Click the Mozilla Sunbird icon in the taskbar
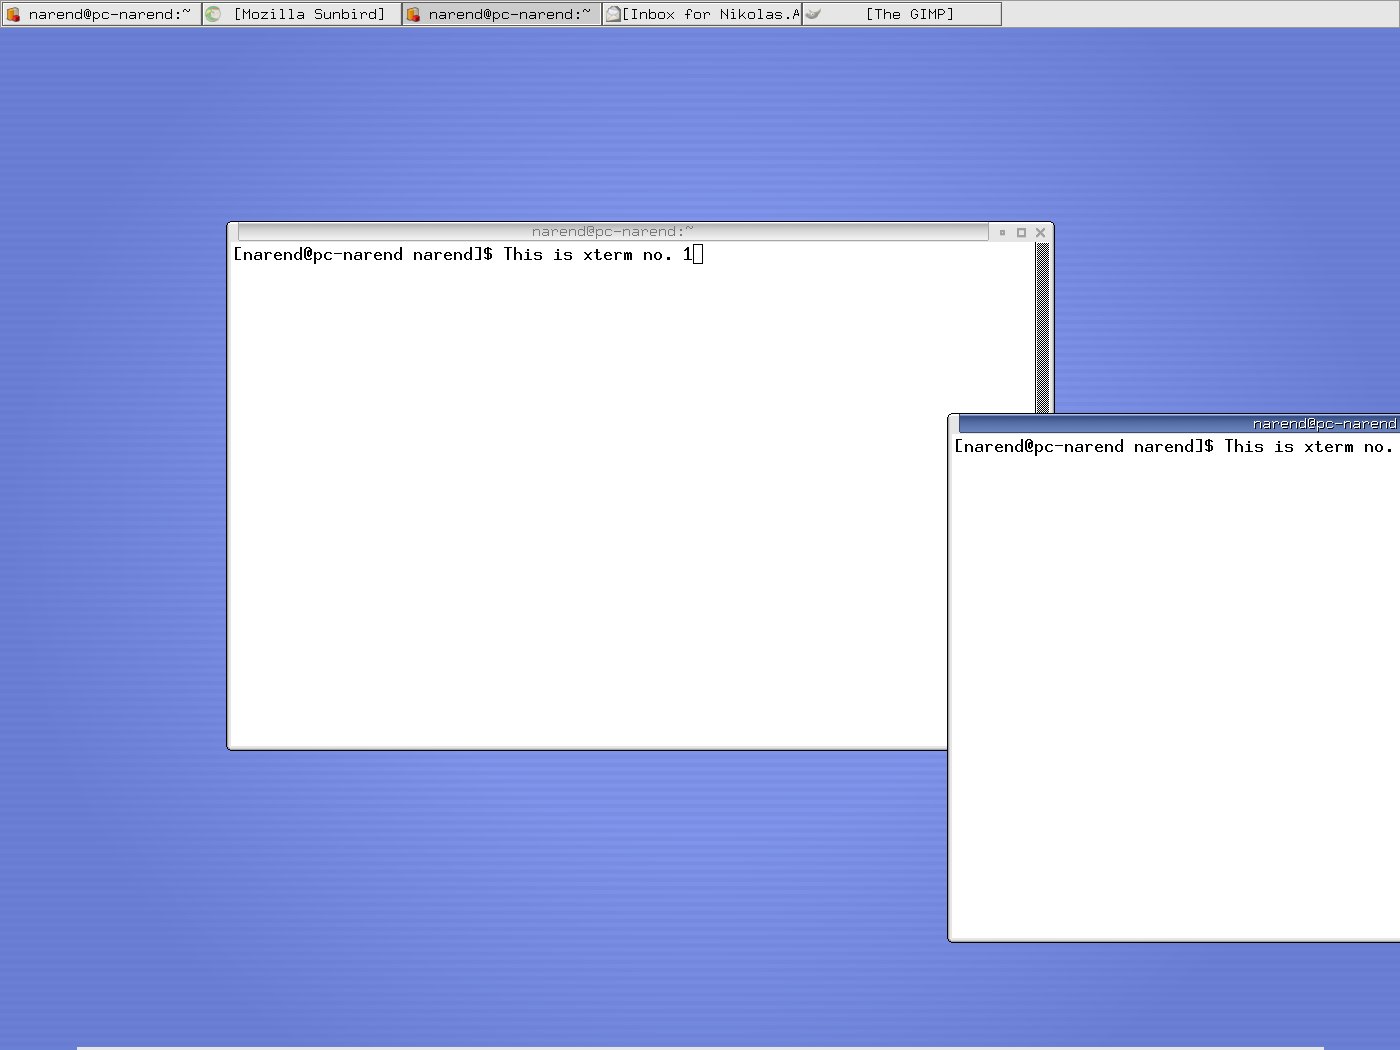1400x1050 pixels. pos(213,14)
